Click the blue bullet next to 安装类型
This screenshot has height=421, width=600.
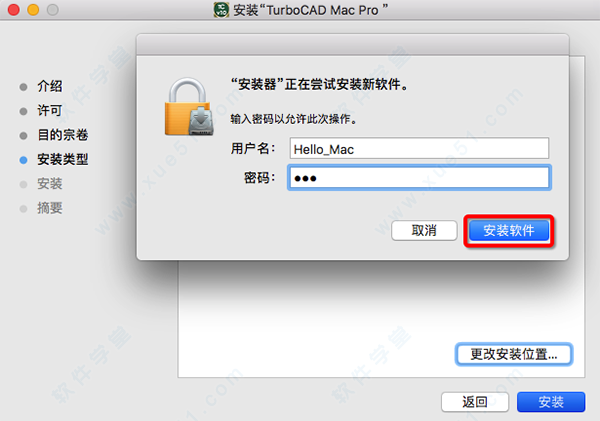(23, 160)
